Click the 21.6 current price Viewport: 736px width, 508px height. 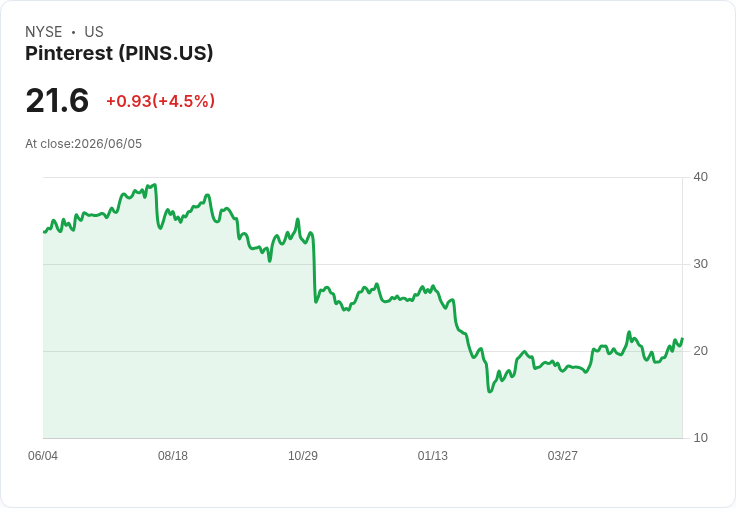tap(57, 100)
